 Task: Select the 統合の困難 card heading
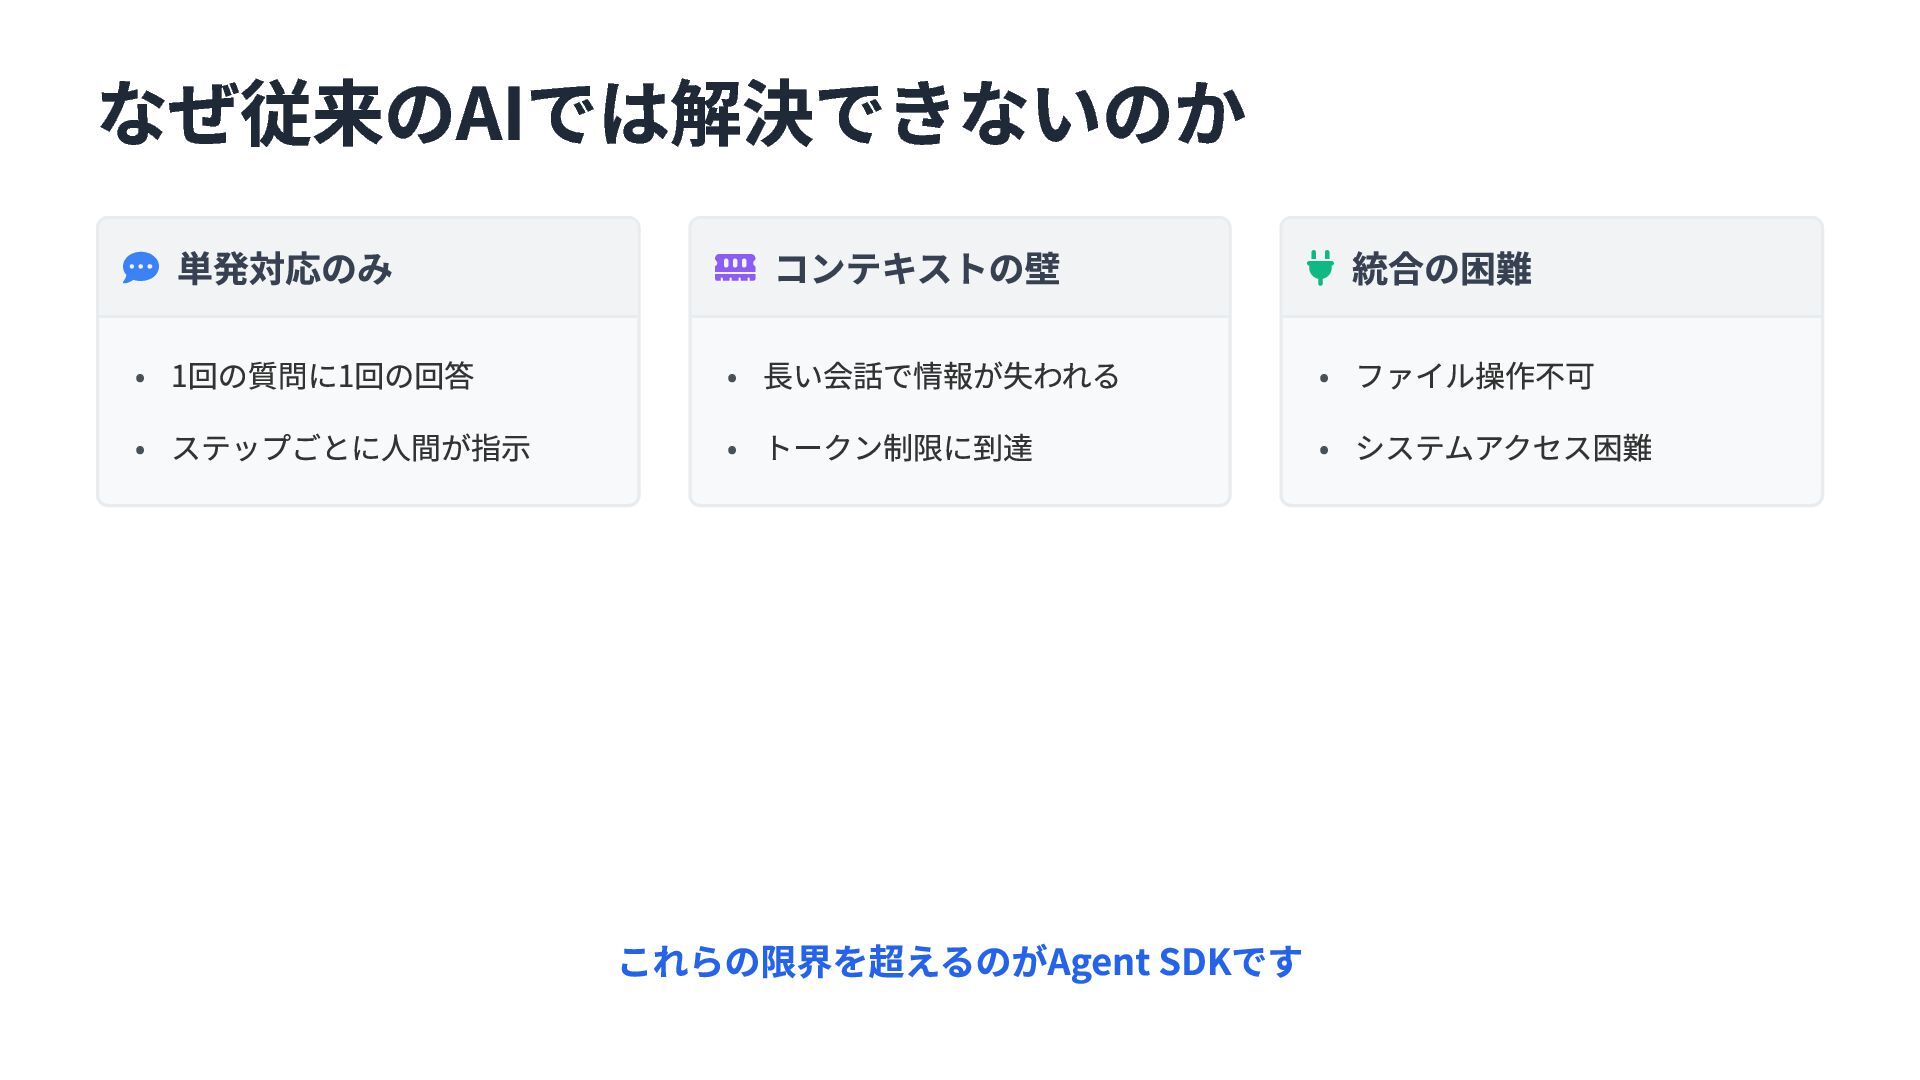click(1441, 269)
